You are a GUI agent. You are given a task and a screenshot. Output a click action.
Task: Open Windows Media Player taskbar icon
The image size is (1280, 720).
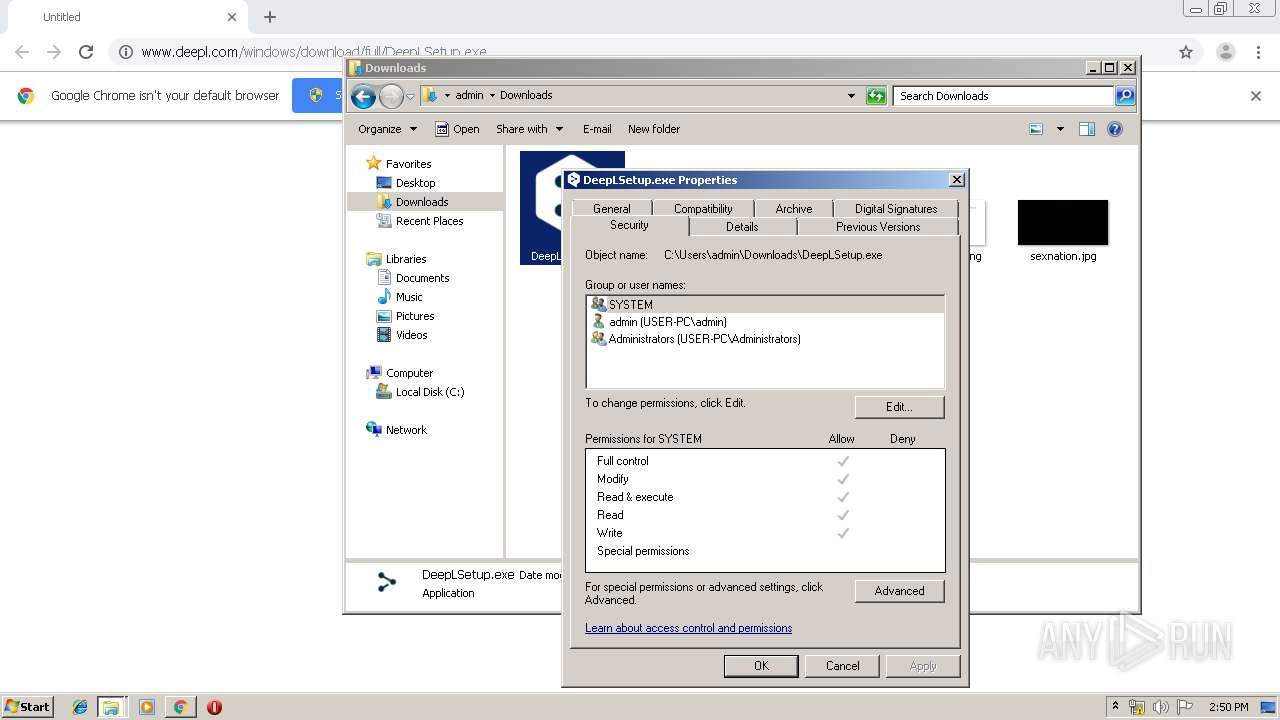[147, 707]
